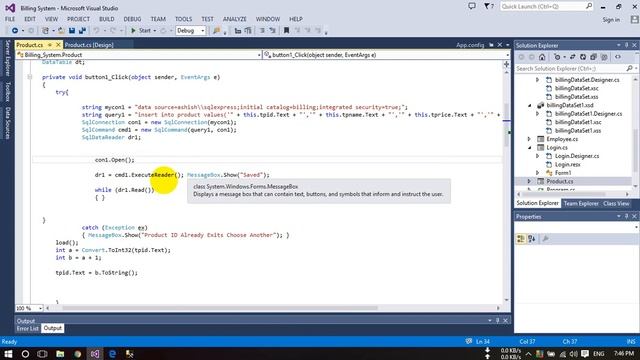
Task: Collapse the Login.cs node
Action: [x=529, y=148]
